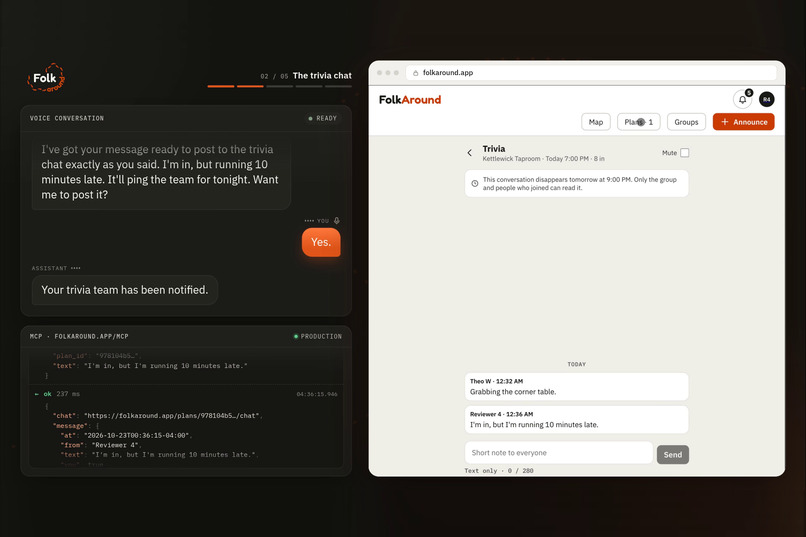This screenshot has width=806, height=537.
Task: Click the 'Trivia' chat heading
Action: point(493,149)
